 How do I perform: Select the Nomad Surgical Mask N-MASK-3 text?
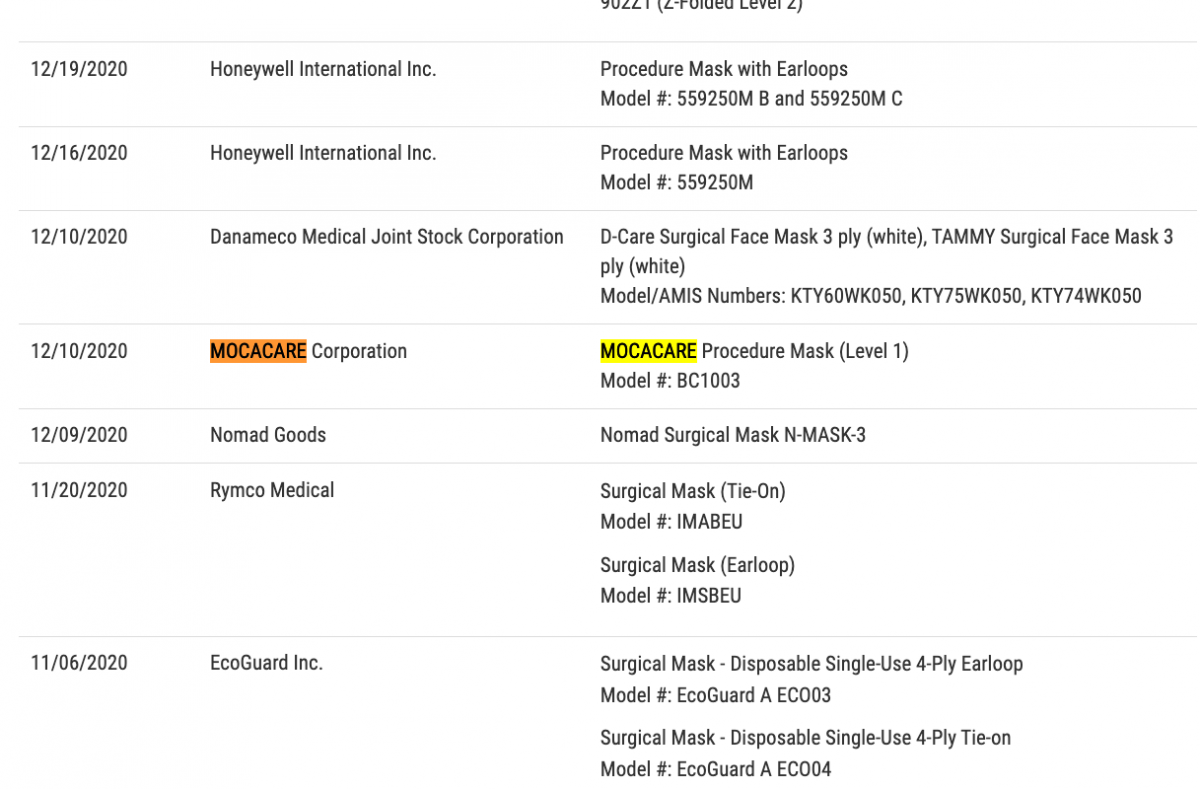pos(733,435)
